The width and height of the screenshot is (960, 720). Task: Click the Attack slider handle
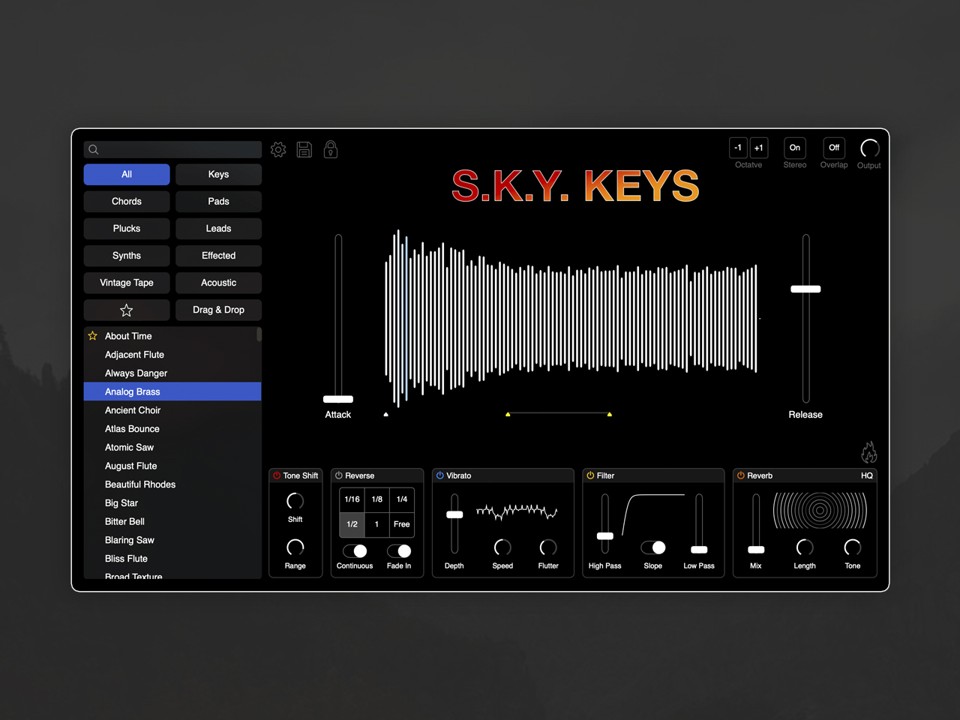(x=338, y=399)
